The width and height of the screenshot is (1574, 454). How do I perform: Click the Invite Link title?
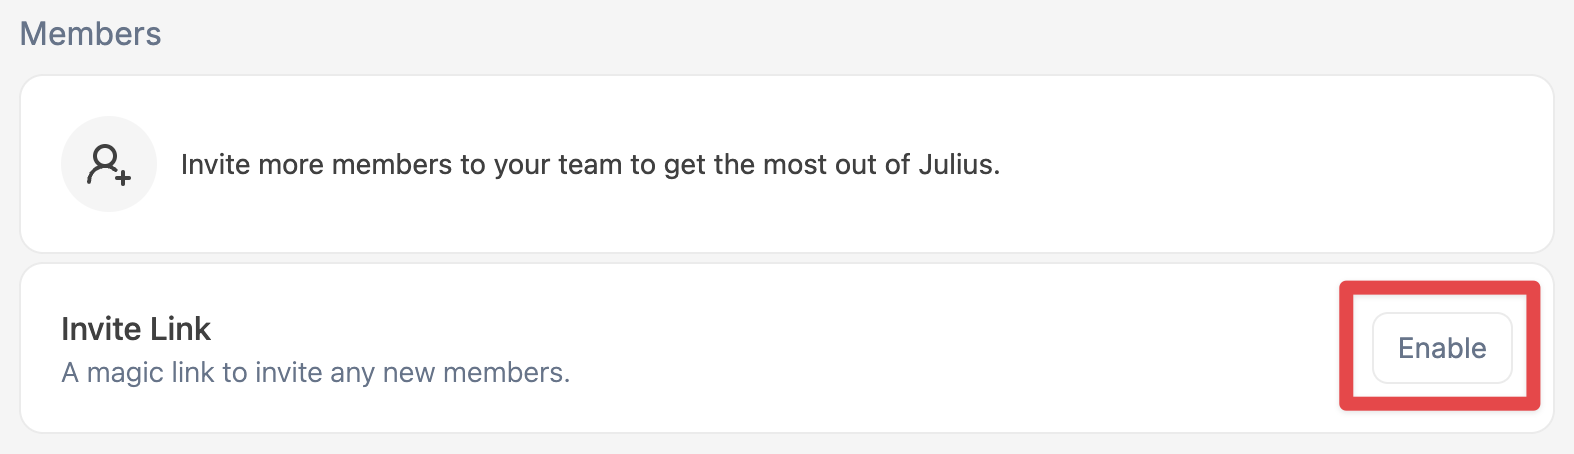pos(136,328)
